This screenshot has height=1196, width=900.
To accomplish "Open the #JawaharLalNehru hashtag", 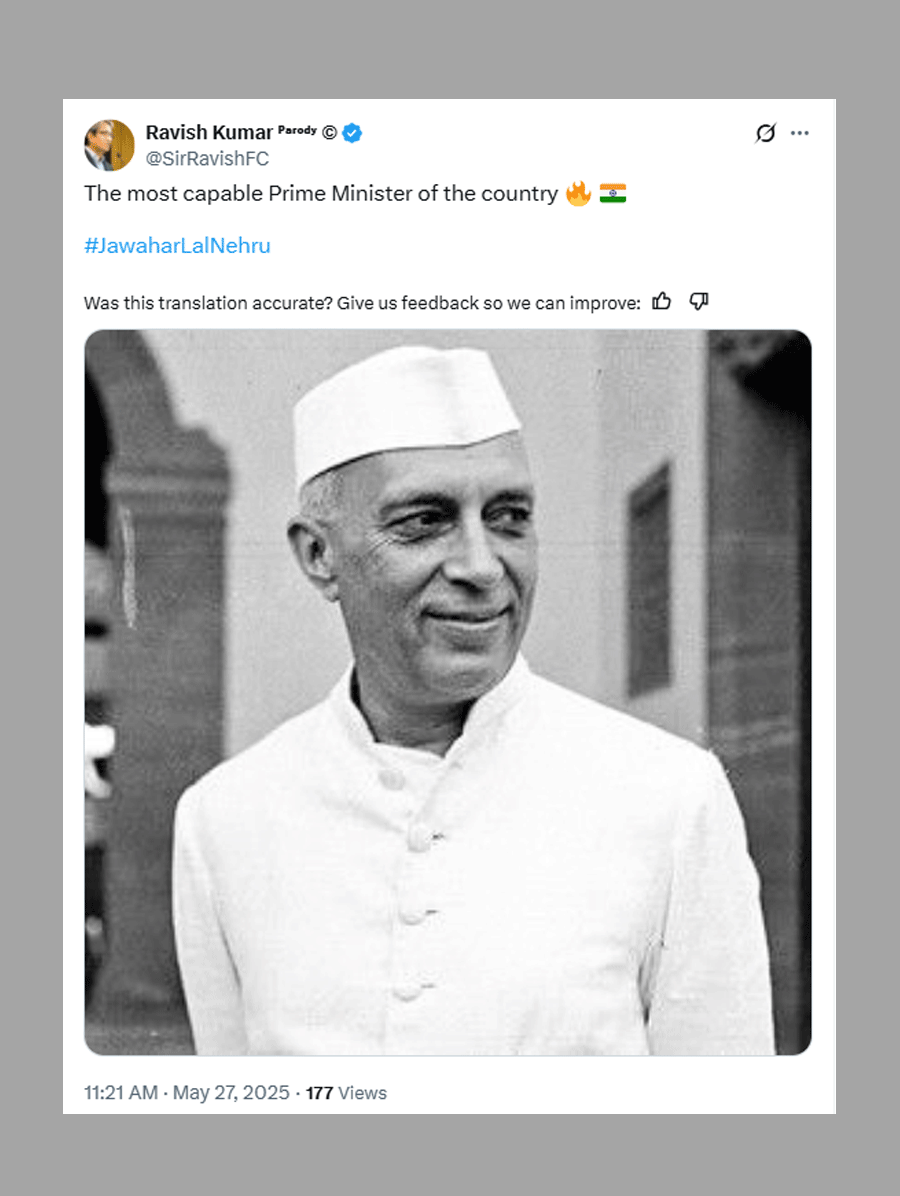I will click(x=176, y=245).
